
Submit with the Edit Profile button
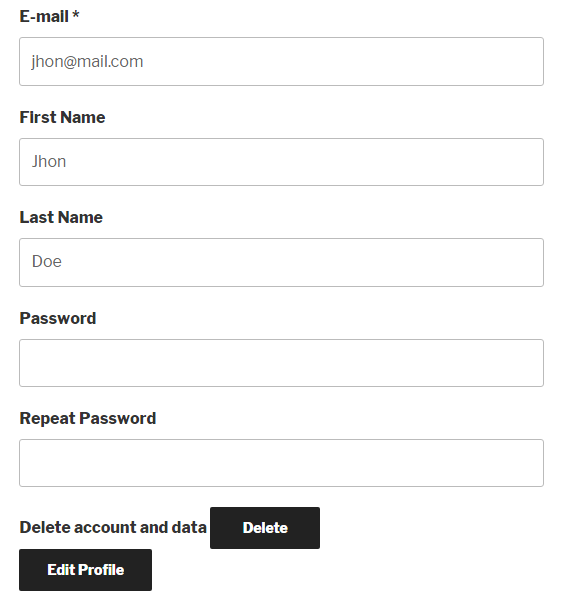[85, 570]
